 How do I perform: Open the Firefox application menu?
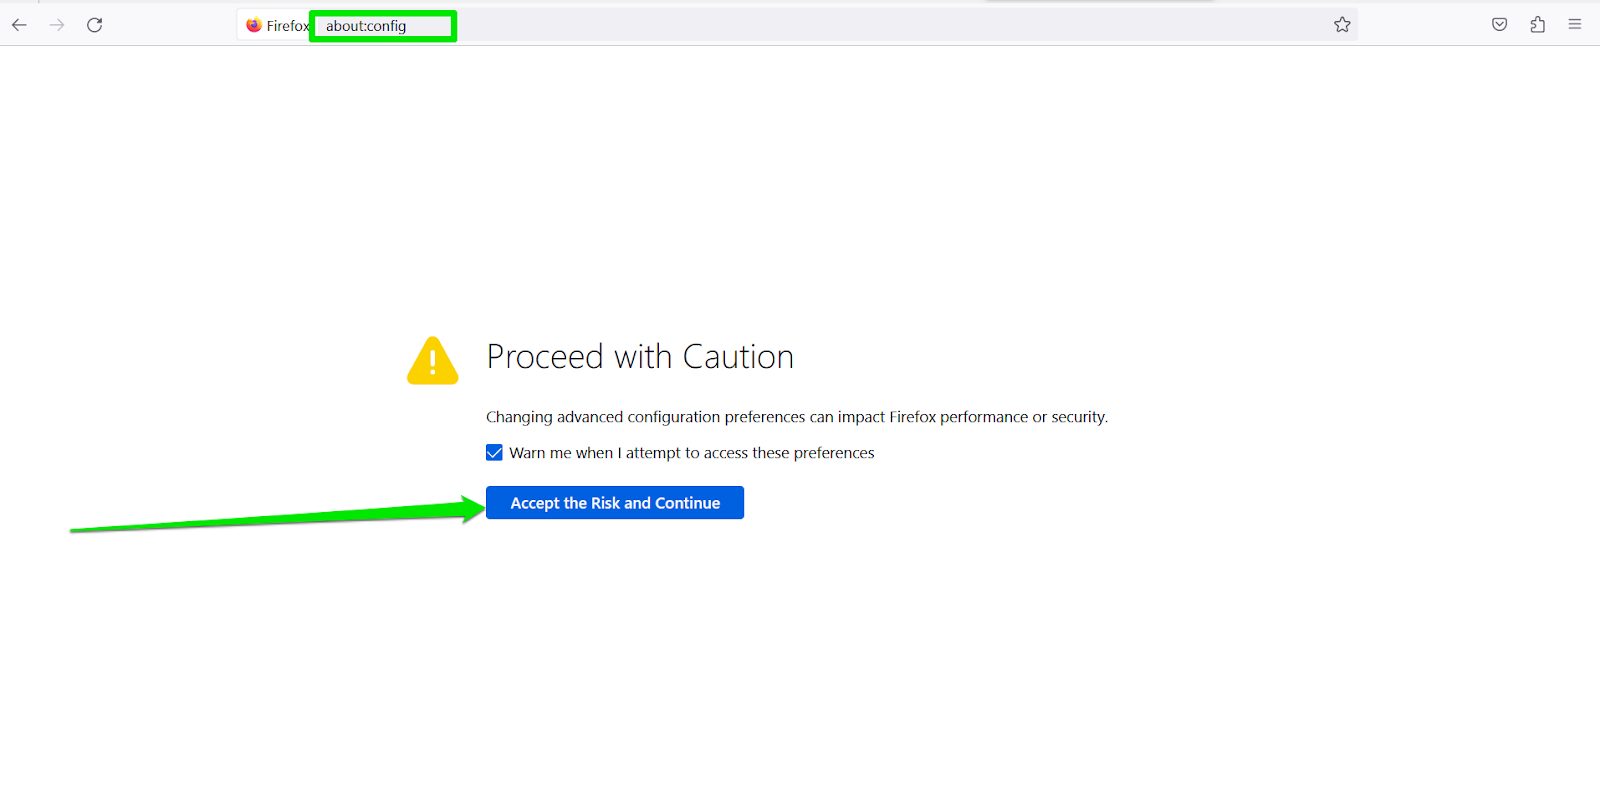[x=1575, y=25]
